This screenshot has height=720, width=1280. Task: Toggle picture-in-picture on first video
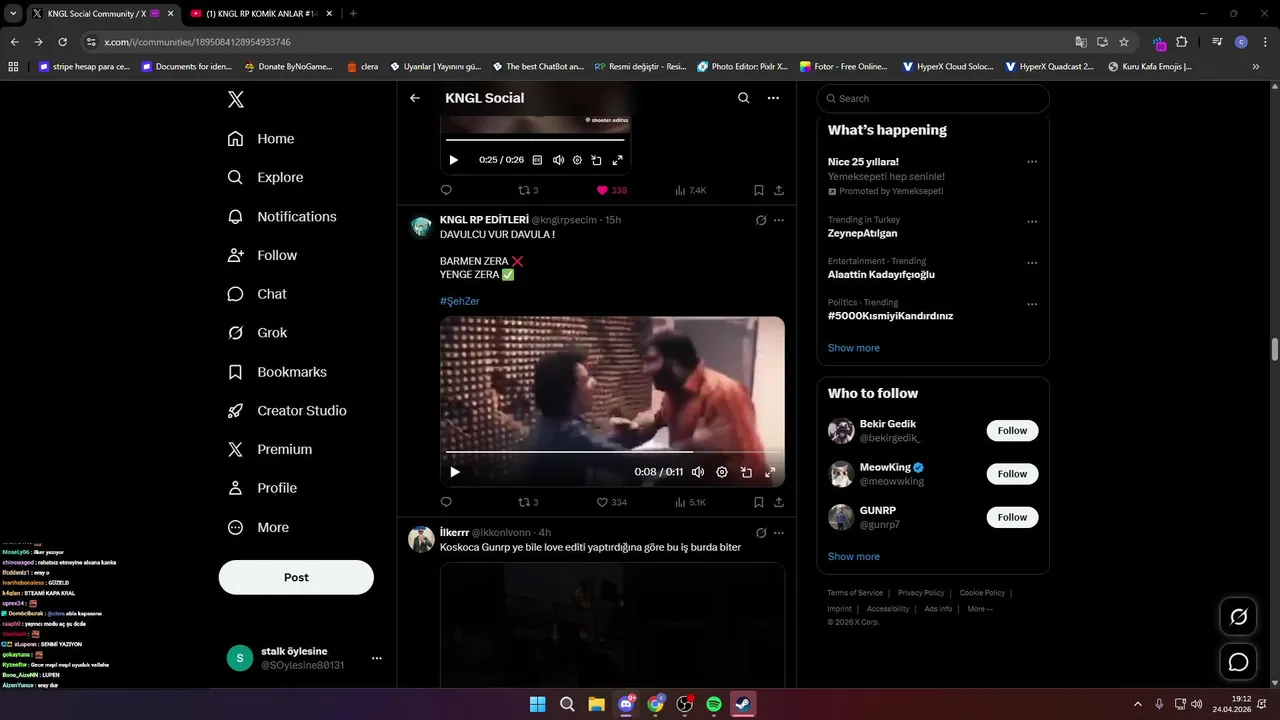[596, 160]
